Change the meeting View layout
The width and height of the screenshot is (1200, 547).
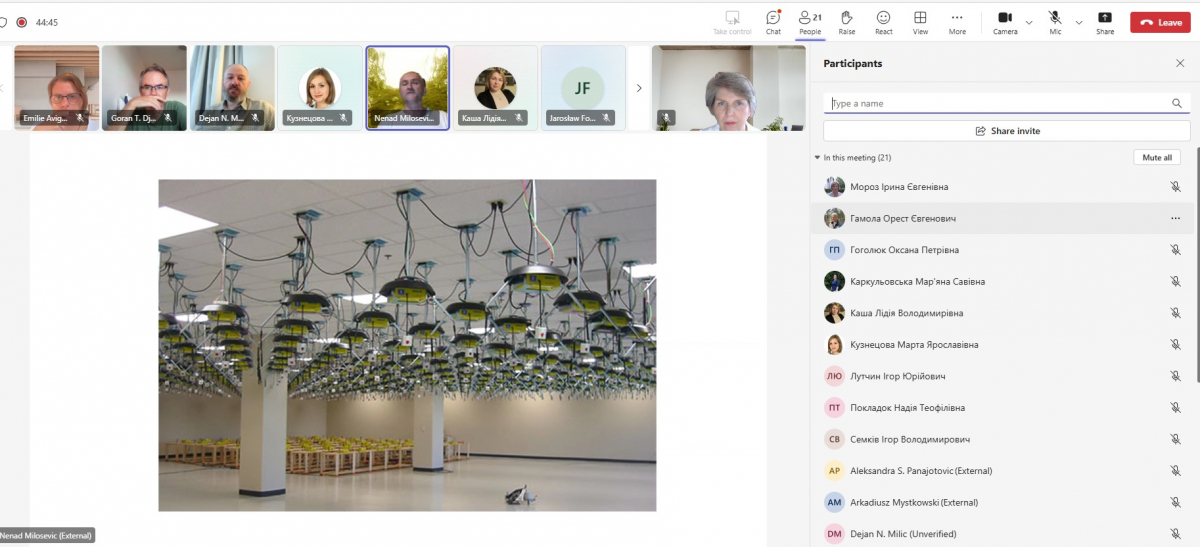coord(920,21)
